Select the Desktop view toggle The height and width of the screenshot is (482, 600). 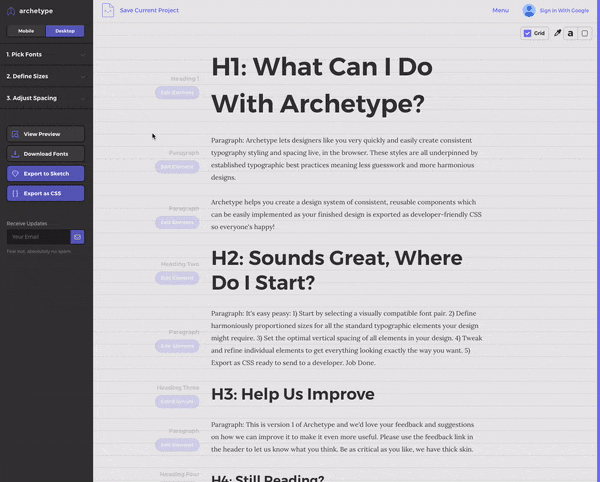pyautogui.click(x=65, y=31)
